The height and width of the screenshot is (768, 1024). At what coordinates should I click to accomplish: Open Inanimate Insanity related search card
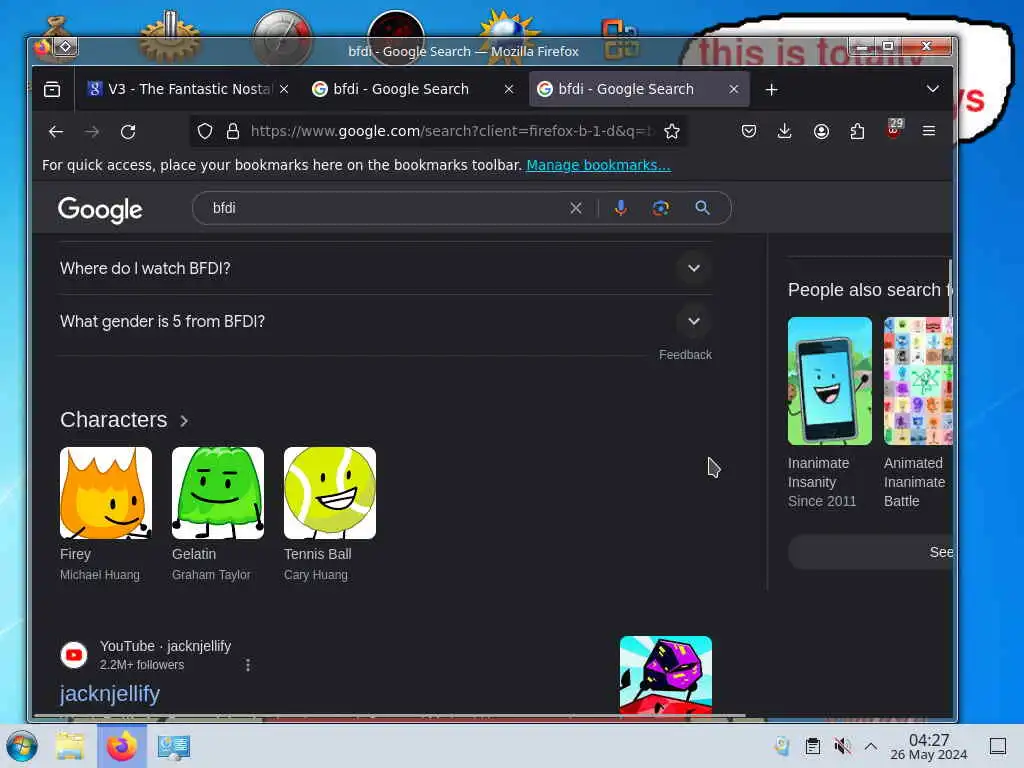pos(829,413)
